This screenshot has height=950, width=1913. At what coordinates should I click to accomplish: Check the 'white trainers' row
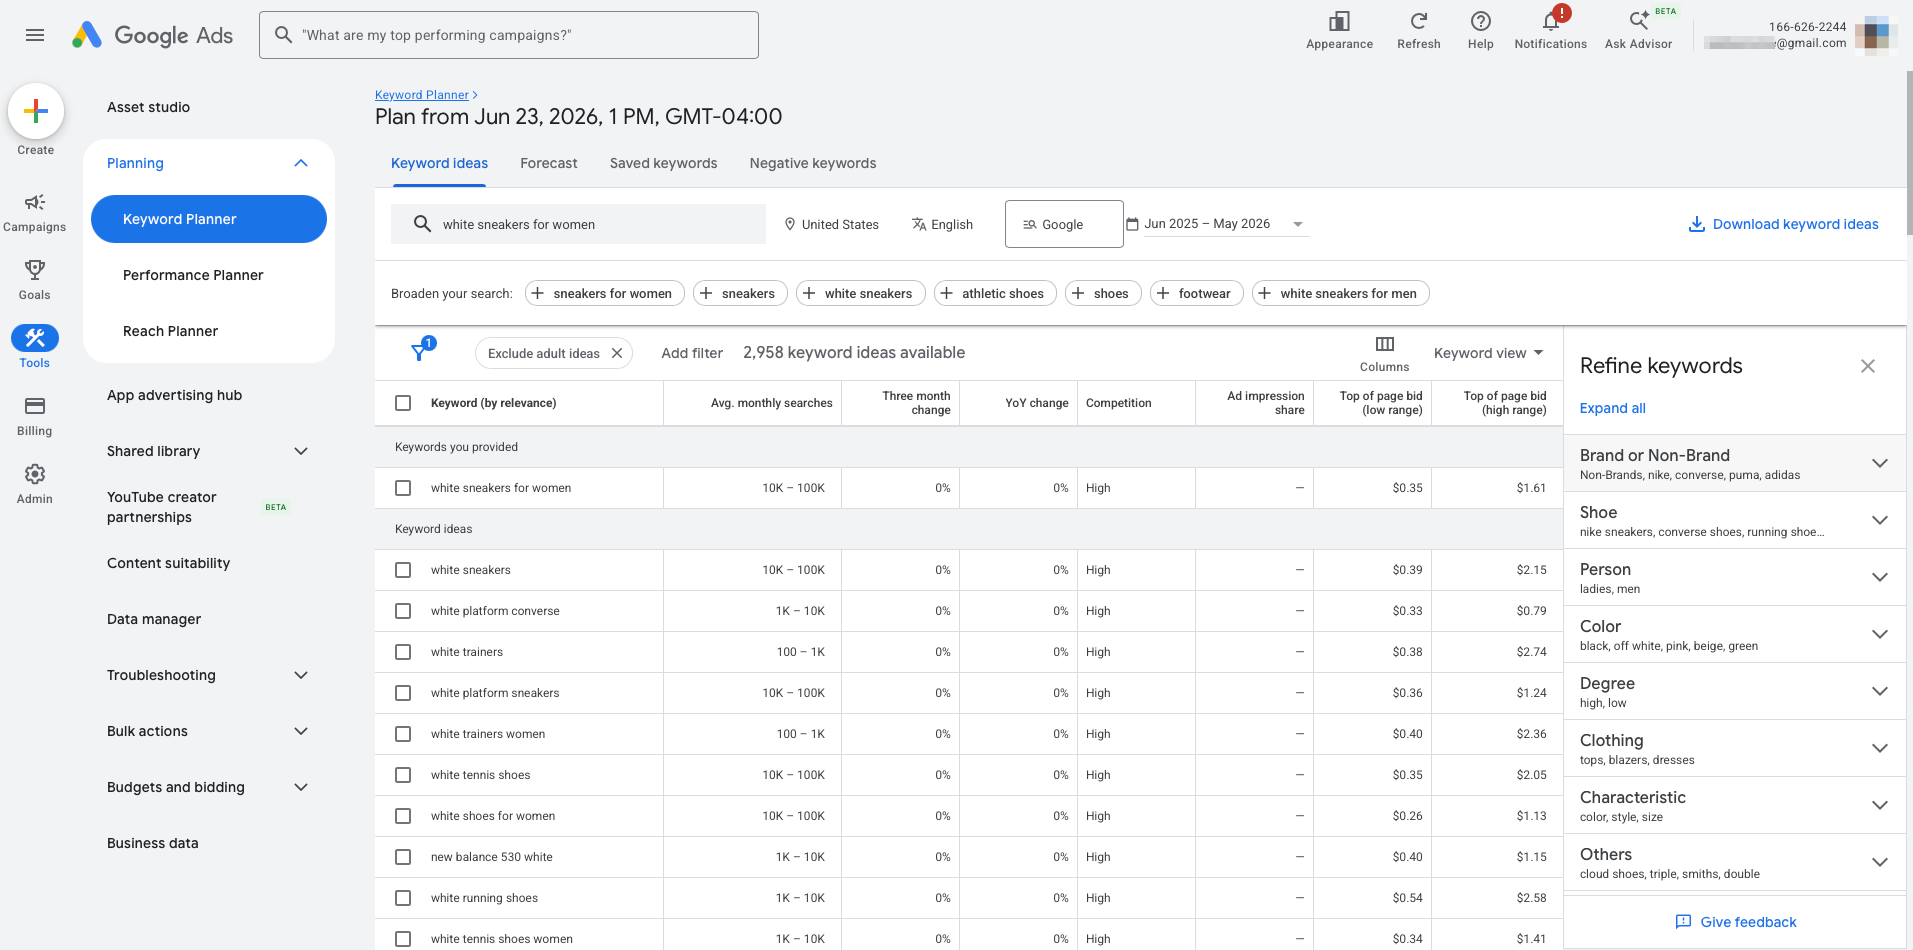tap(403, 652)
